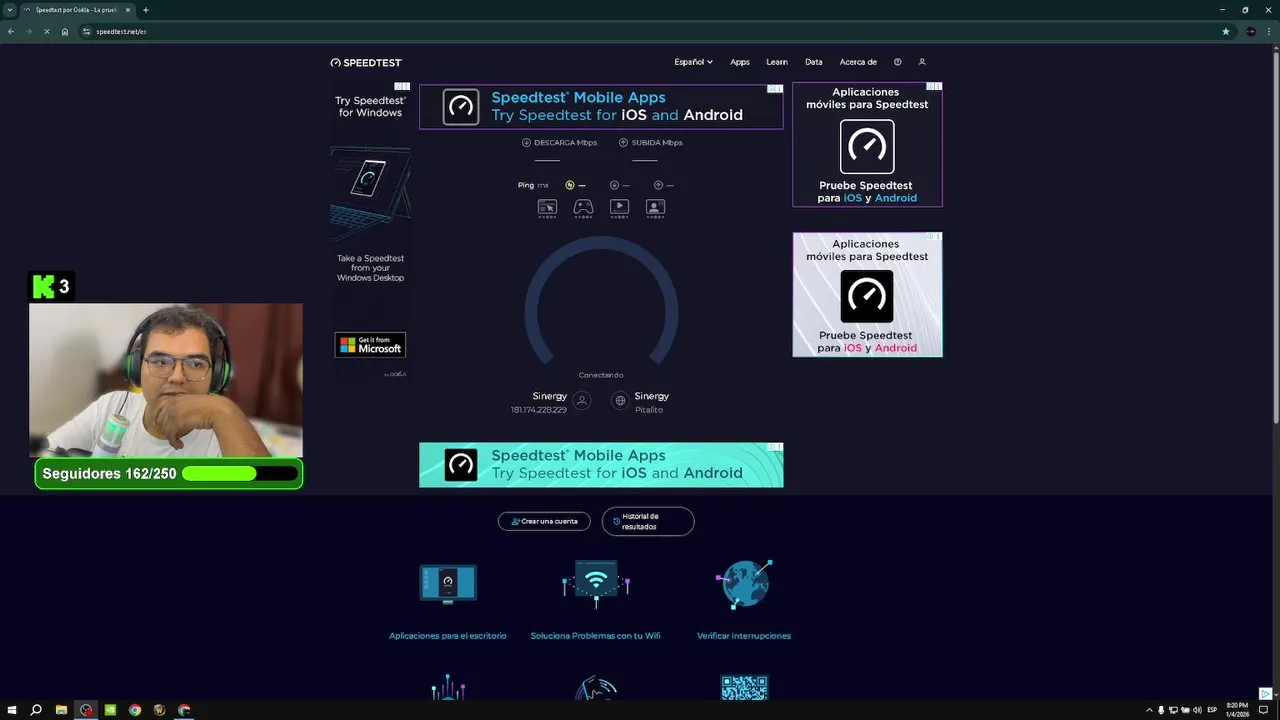This screenshot has width=1280, height=720.
Task: Click the volume speaker icon in system tray
Action: pyautogui.click(x=1197, y=710)
